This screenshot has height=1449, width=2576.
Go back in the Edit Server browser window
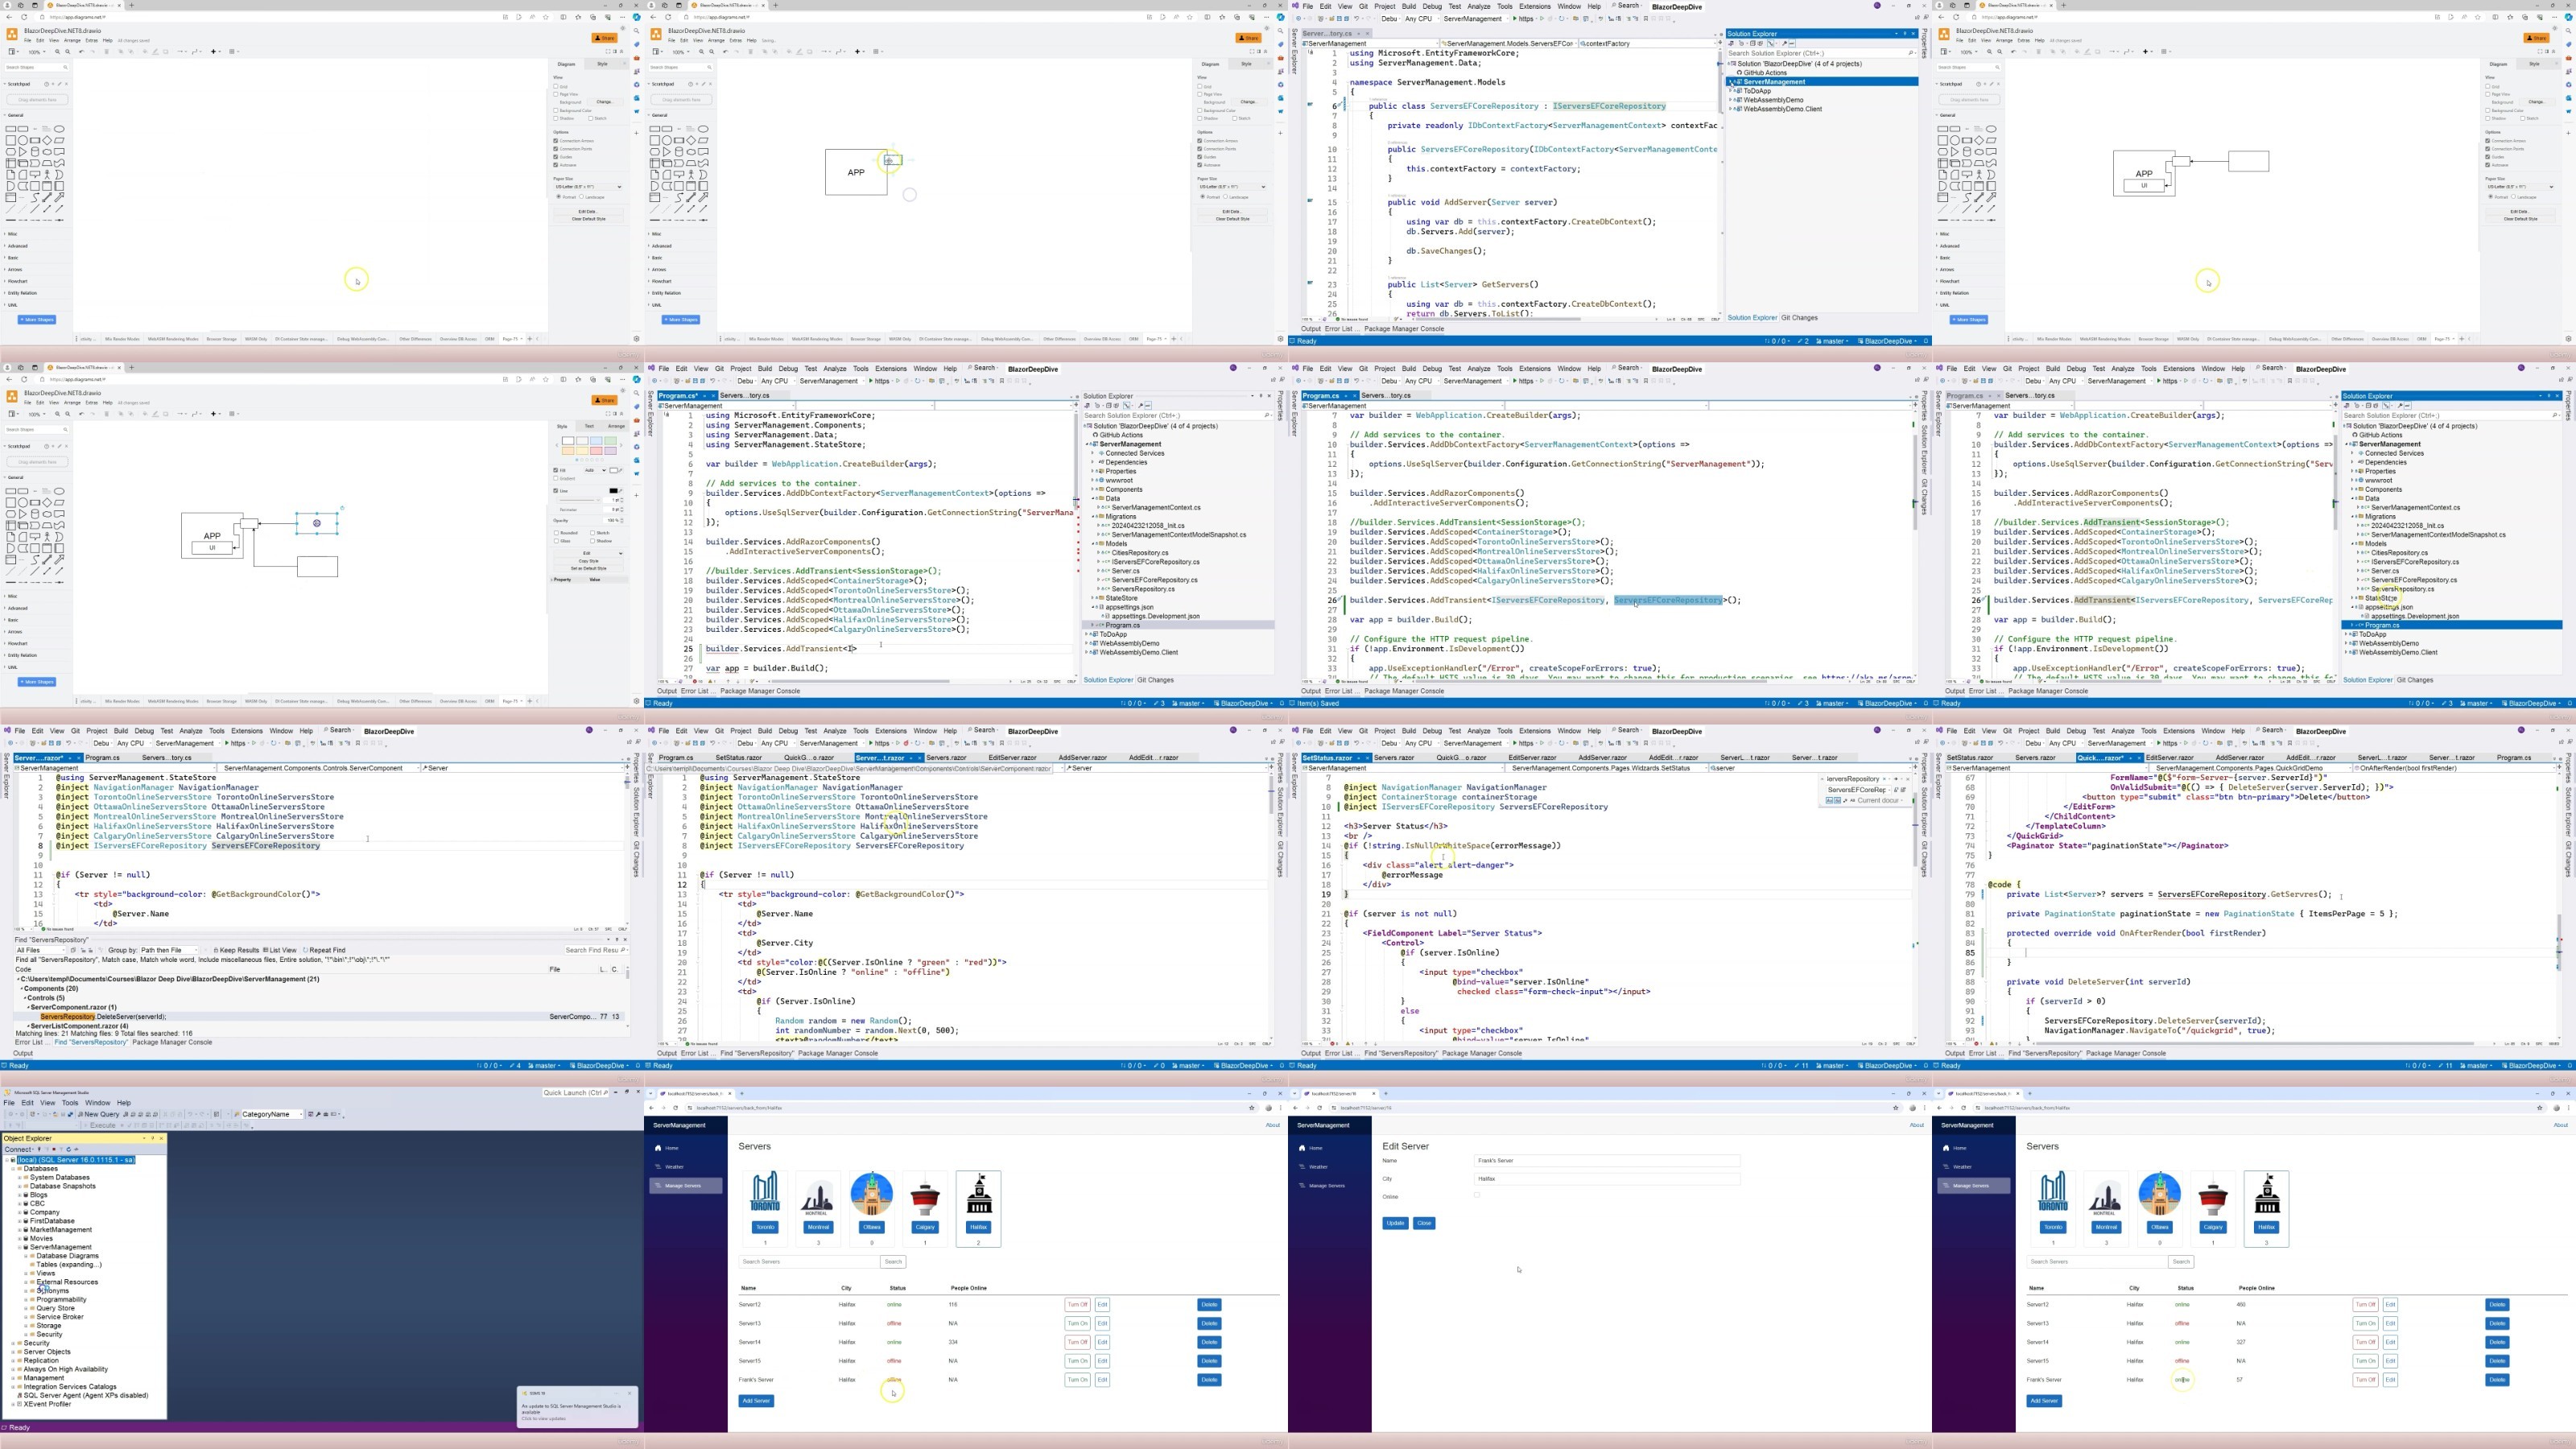1296,1108
